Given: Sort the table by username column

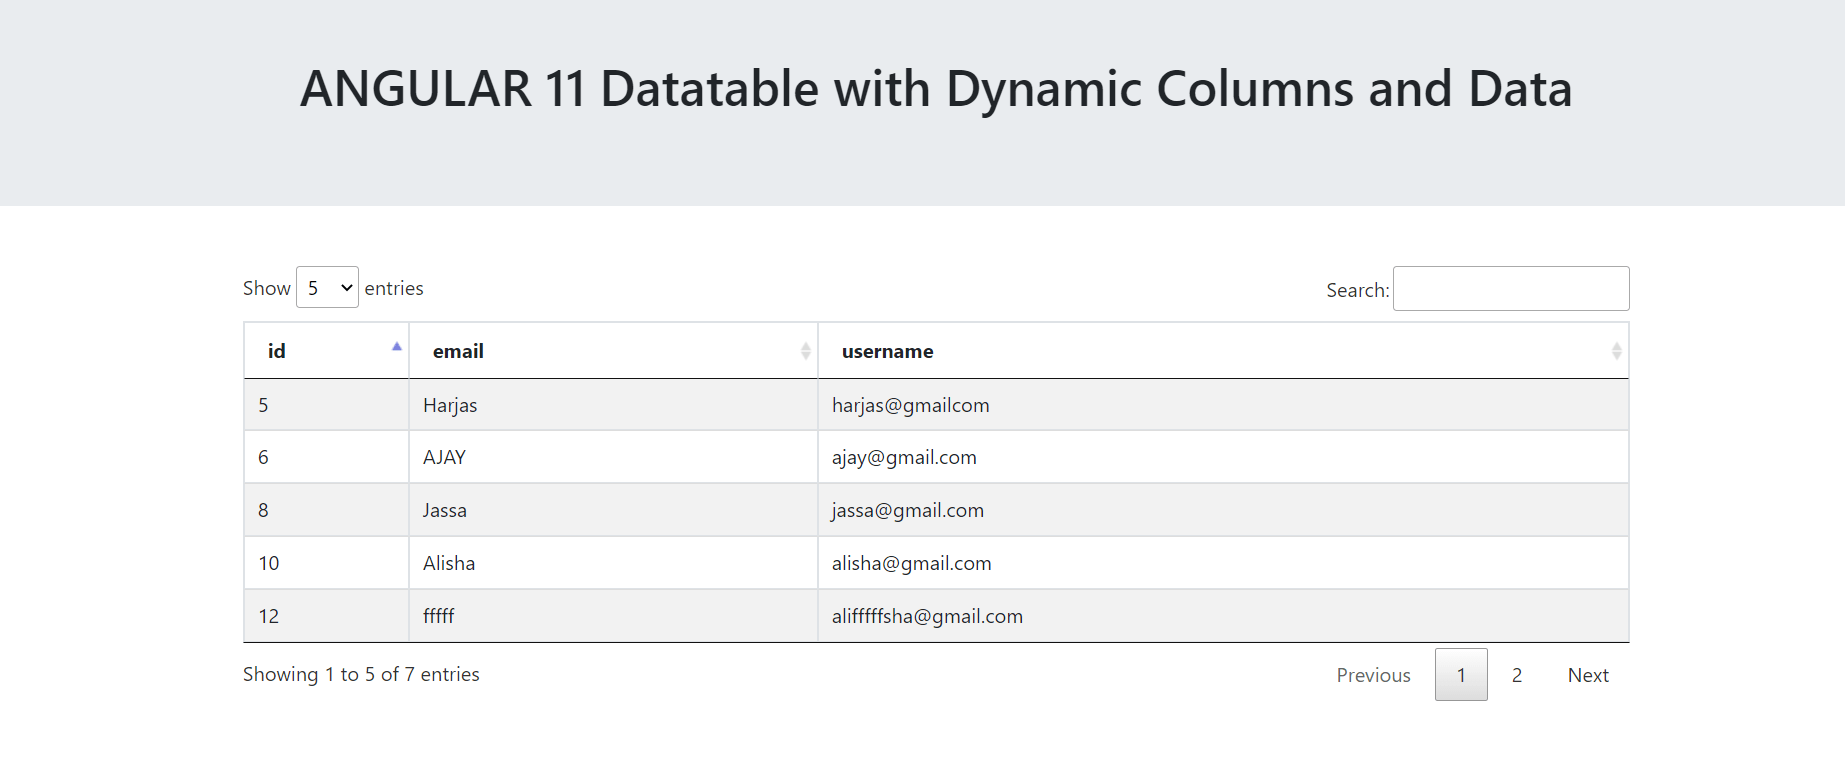Looking at the screenshot, I should pos(1223,351).
